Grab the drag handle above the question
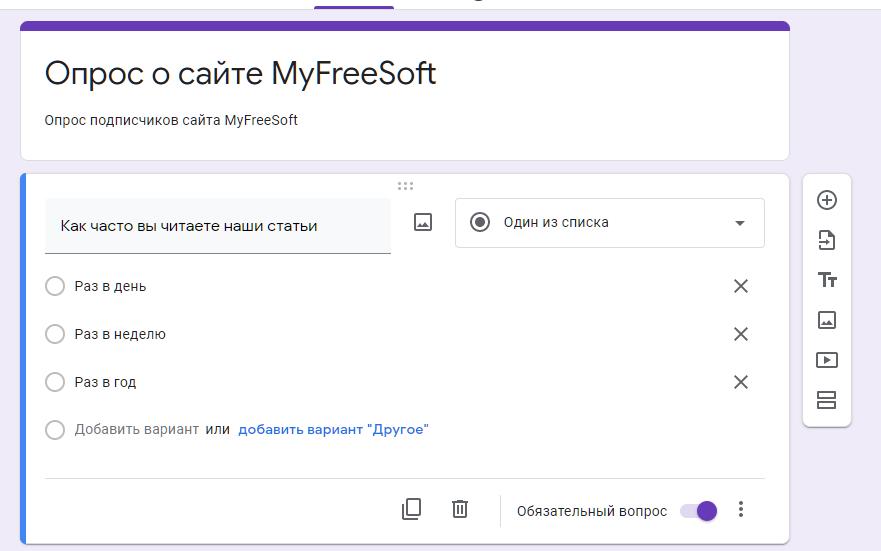This screenshot has height=551, width=881. (405, 186)
